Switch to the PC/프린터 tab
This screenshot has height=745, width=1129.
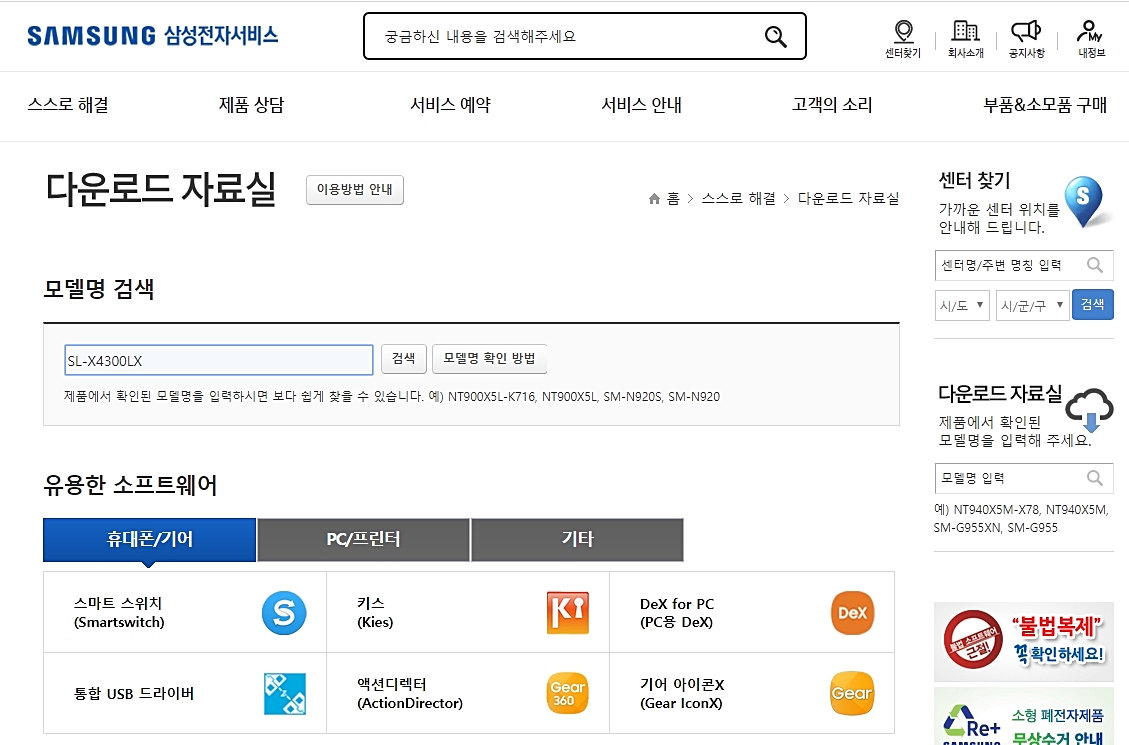tap(364, 539)
